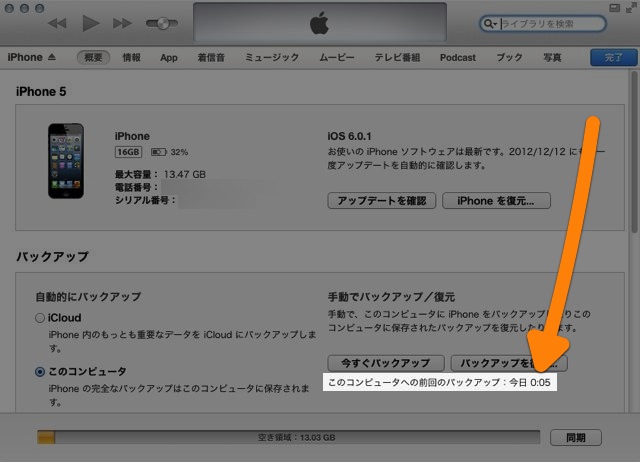Click the battery level icon
The height and width of the screenshot is (462, 640).
tap(159, 152)
